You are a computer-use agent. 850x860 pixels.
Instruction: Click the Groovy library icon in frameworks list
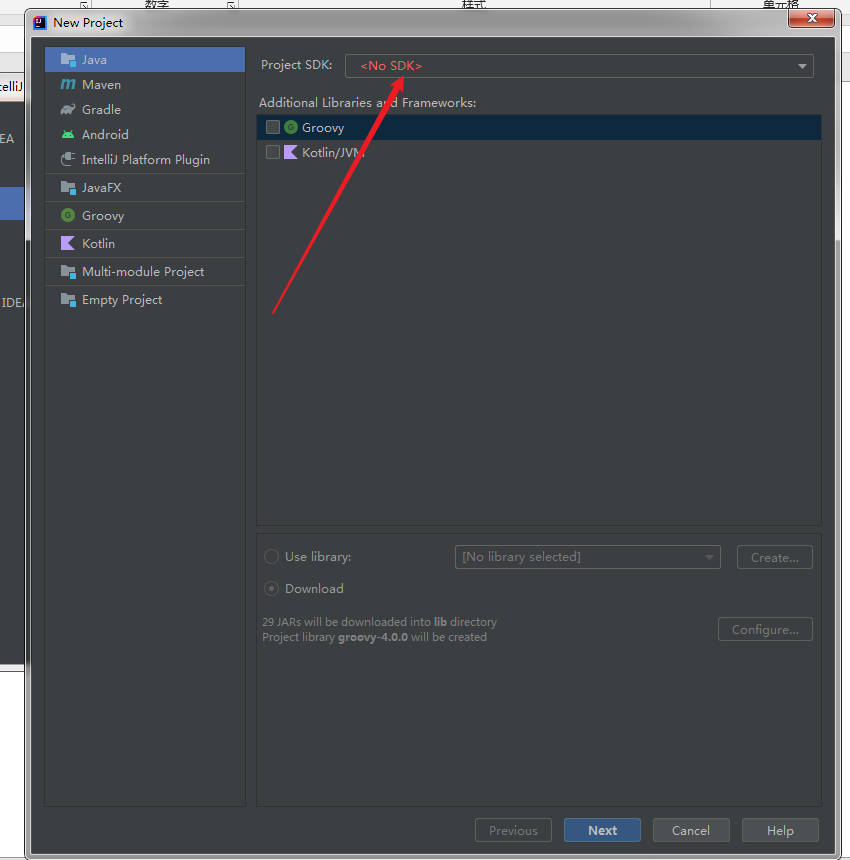[x=291, y=127]
